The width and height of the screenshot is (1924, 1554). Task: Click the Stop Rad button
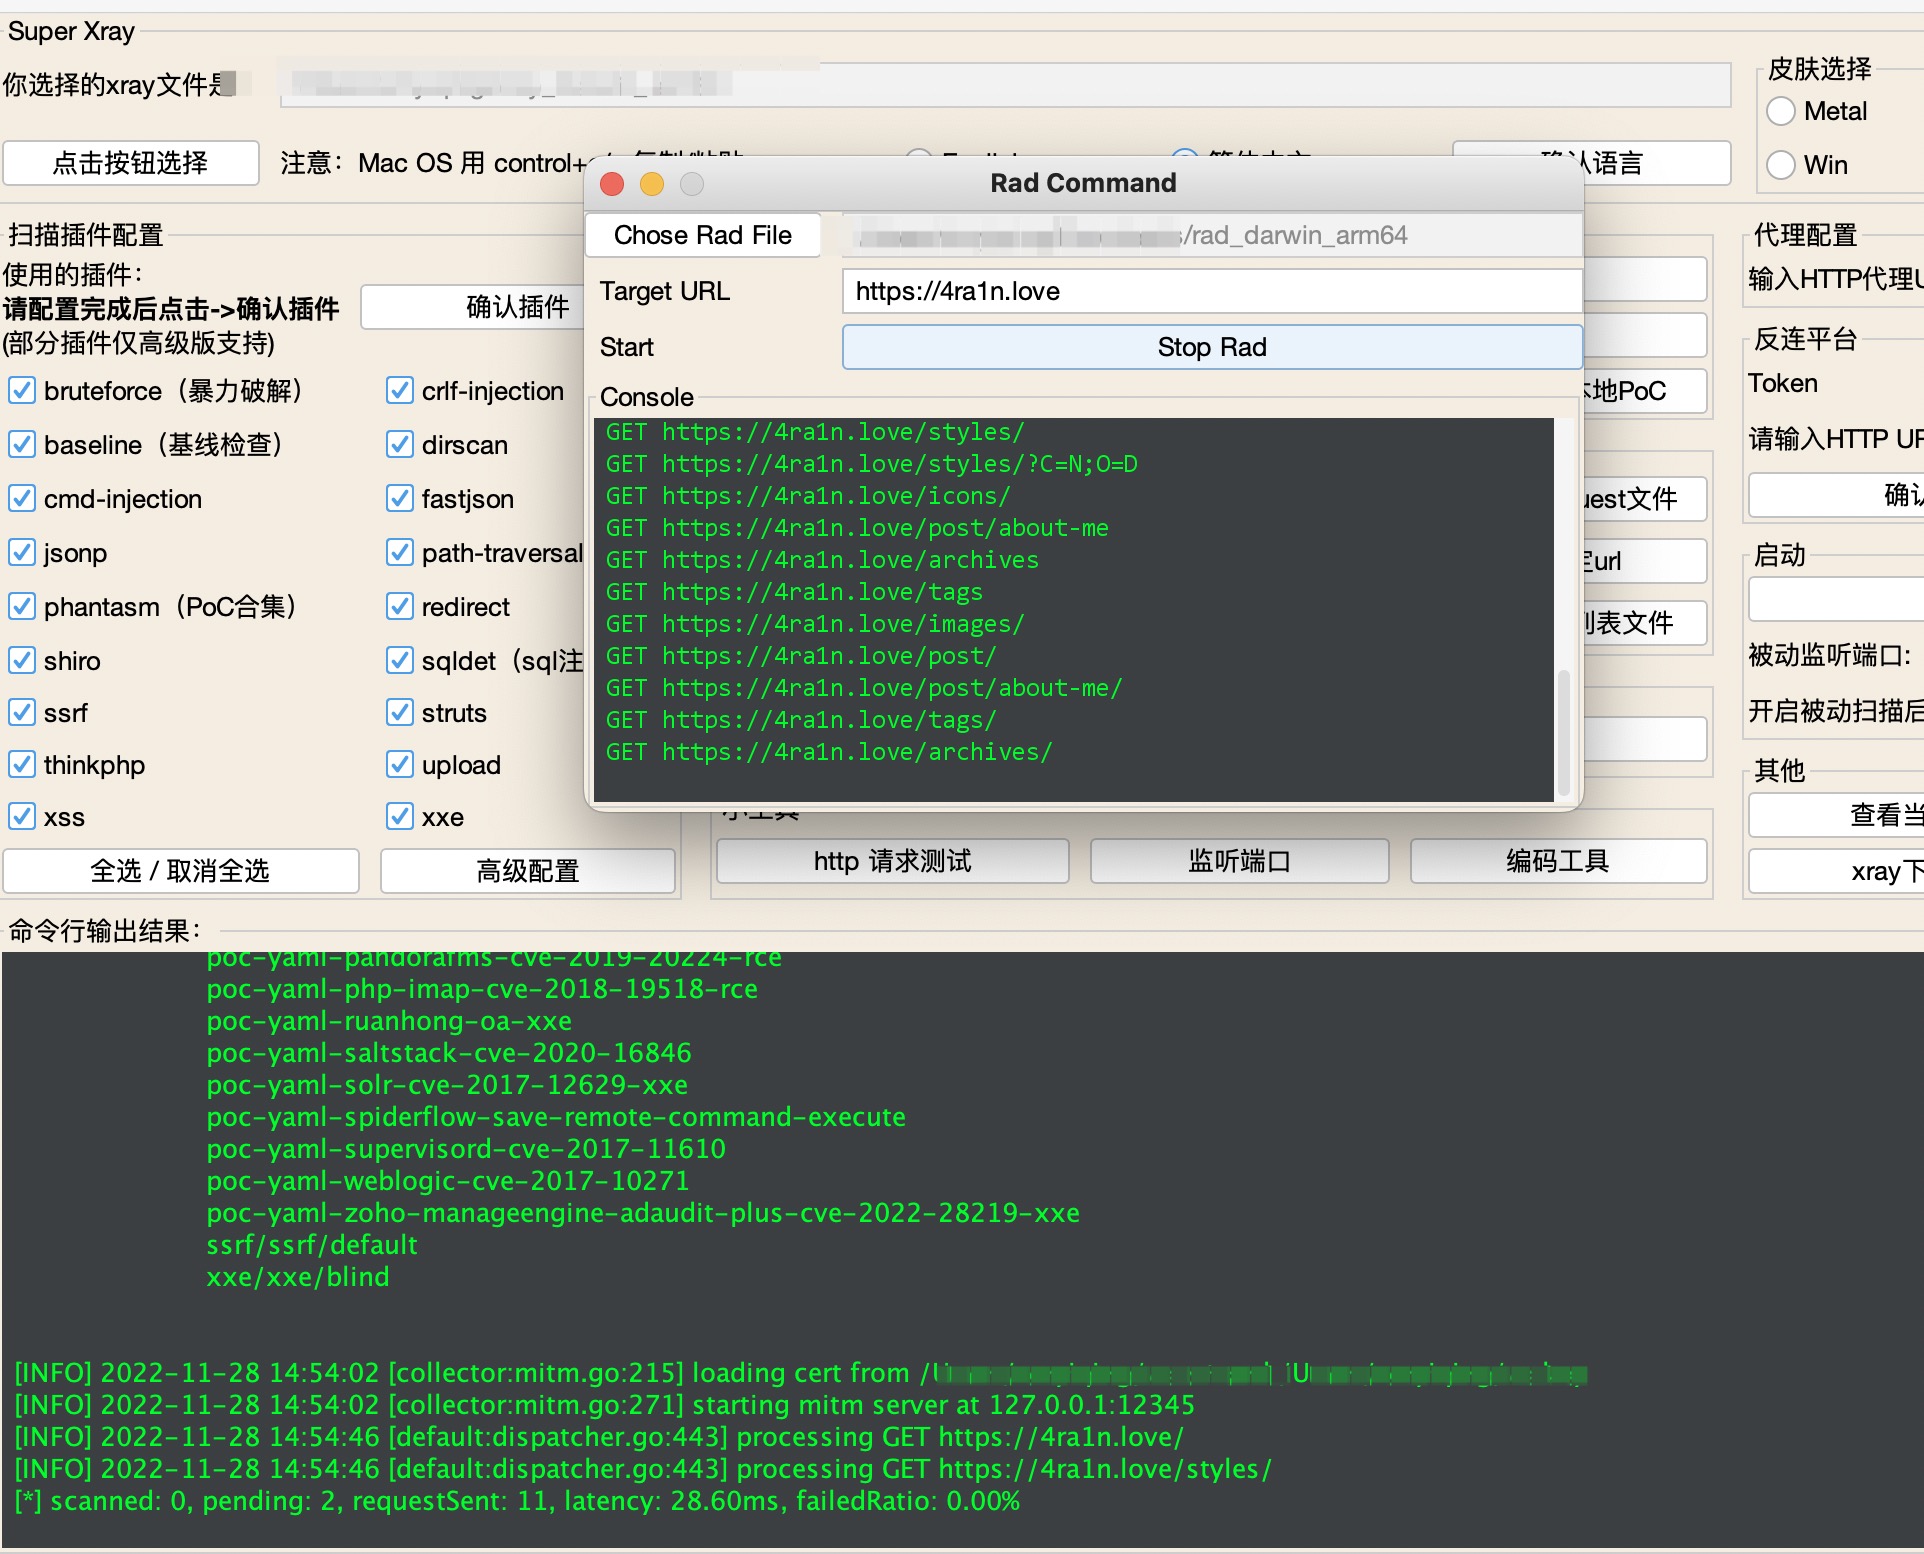pyautogui.click(x=1211, y=347)
